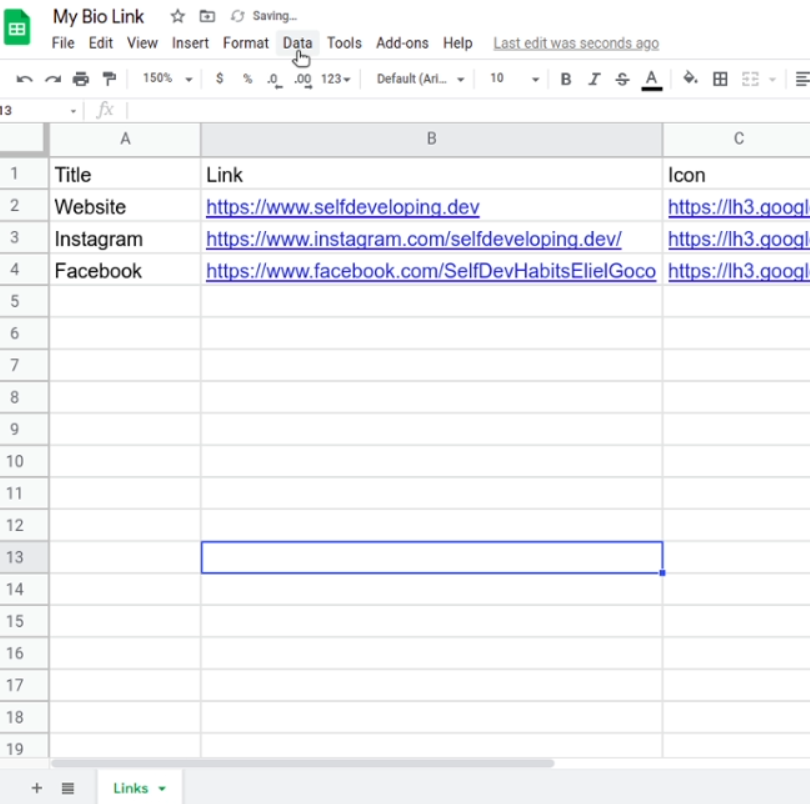Image resolution: width=810 pixels, height=804 pixels.
Task: Open the Tools menu
Action: click(344, 43)
